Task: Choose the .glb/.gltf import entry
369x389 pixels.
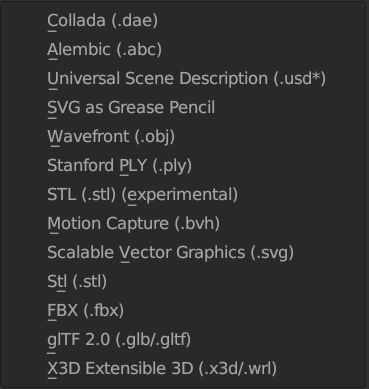Action: (183, 340)
